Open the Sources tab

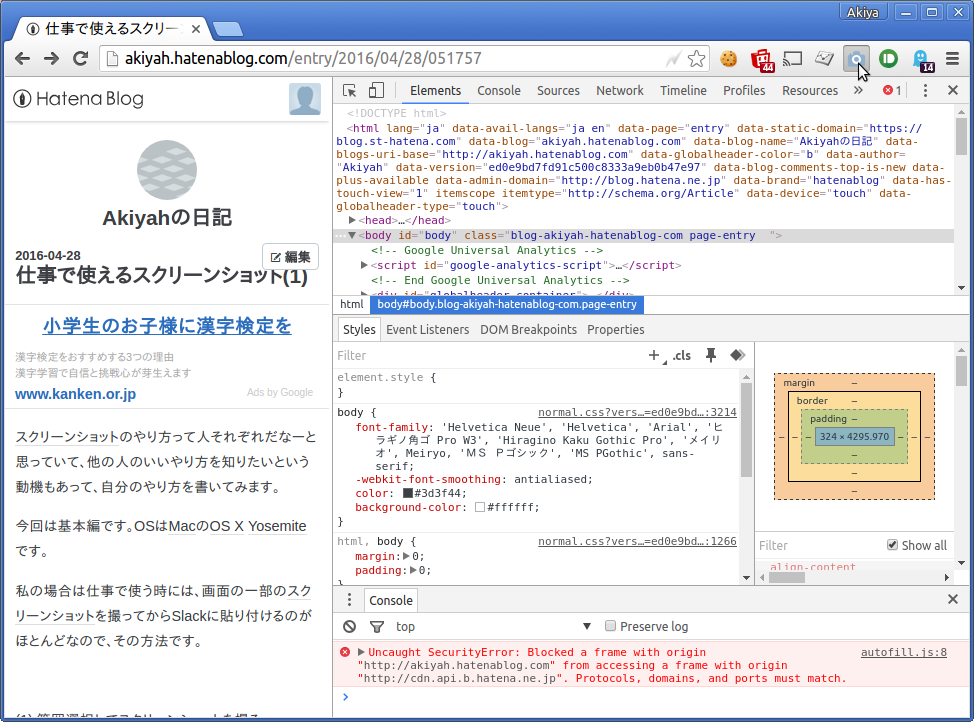(x=558, y=91)
